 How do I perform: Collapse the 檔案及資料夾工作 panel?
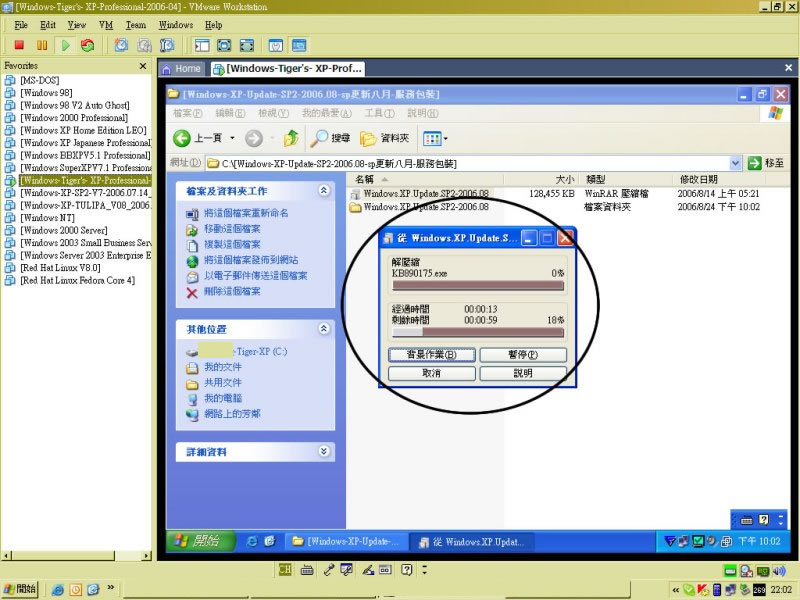324,190
